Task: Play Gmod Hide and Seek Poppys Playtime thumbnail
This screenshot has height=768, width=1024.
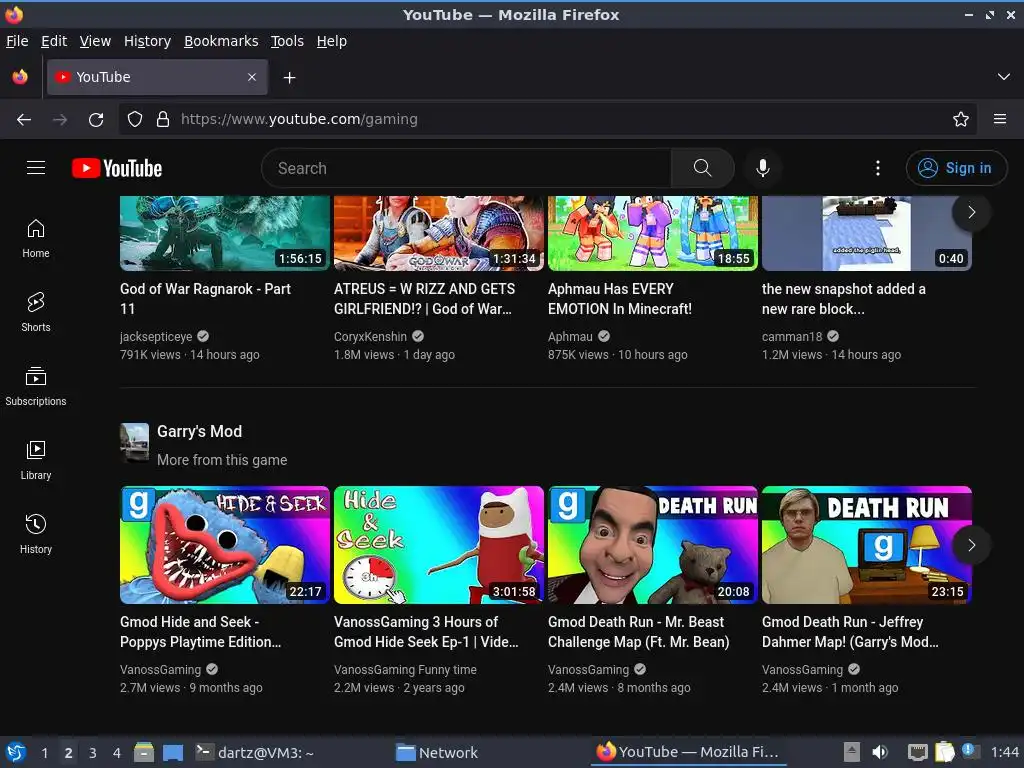Action: 225,545
